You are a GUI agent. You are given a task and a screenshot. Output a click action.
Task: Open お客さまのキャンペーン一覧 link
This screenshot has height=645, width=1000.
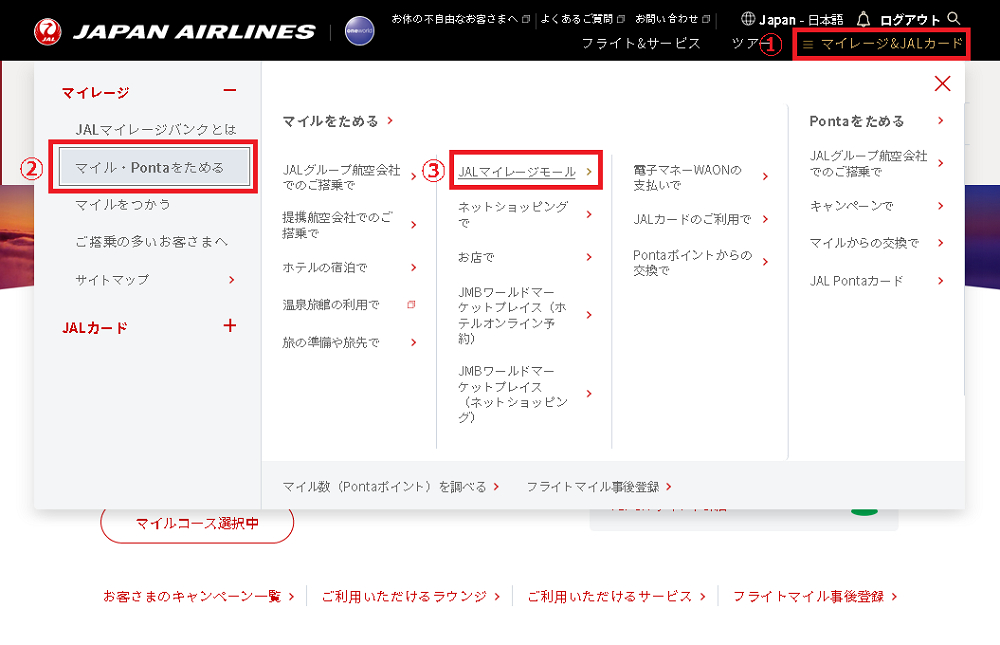pos(198,597)
